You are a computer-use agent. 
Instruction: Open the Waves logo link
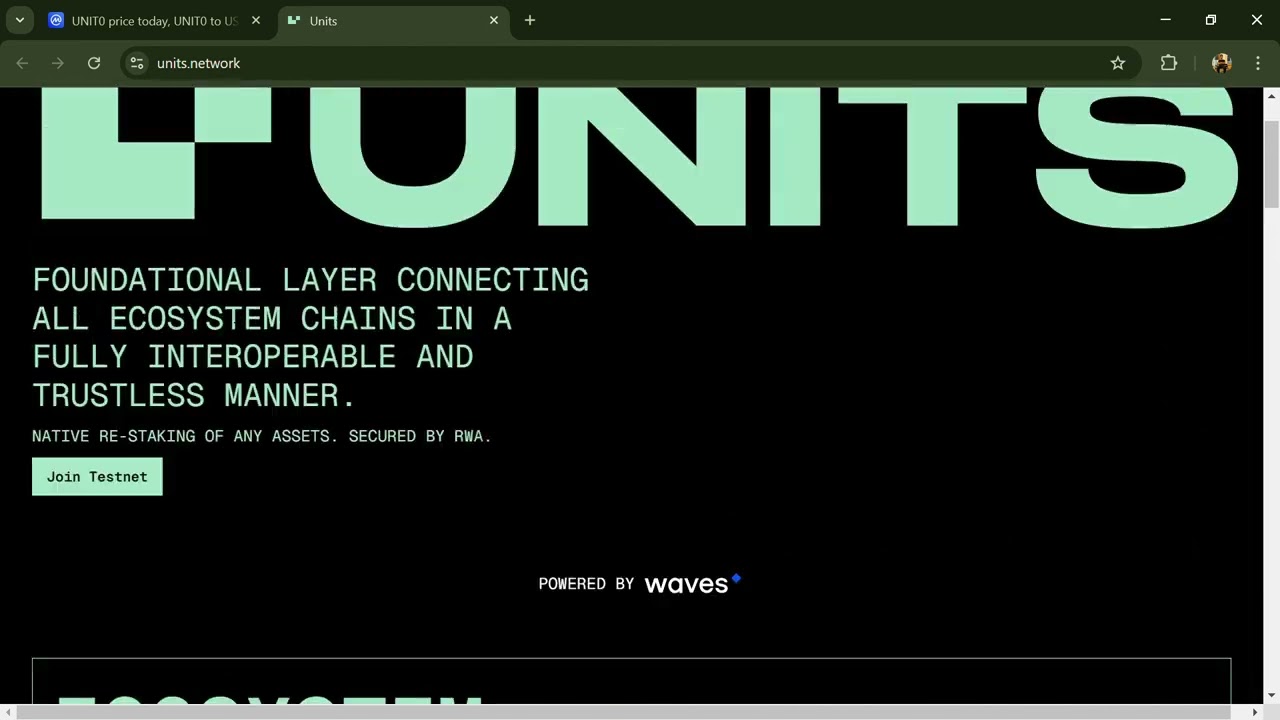(692, 583)
